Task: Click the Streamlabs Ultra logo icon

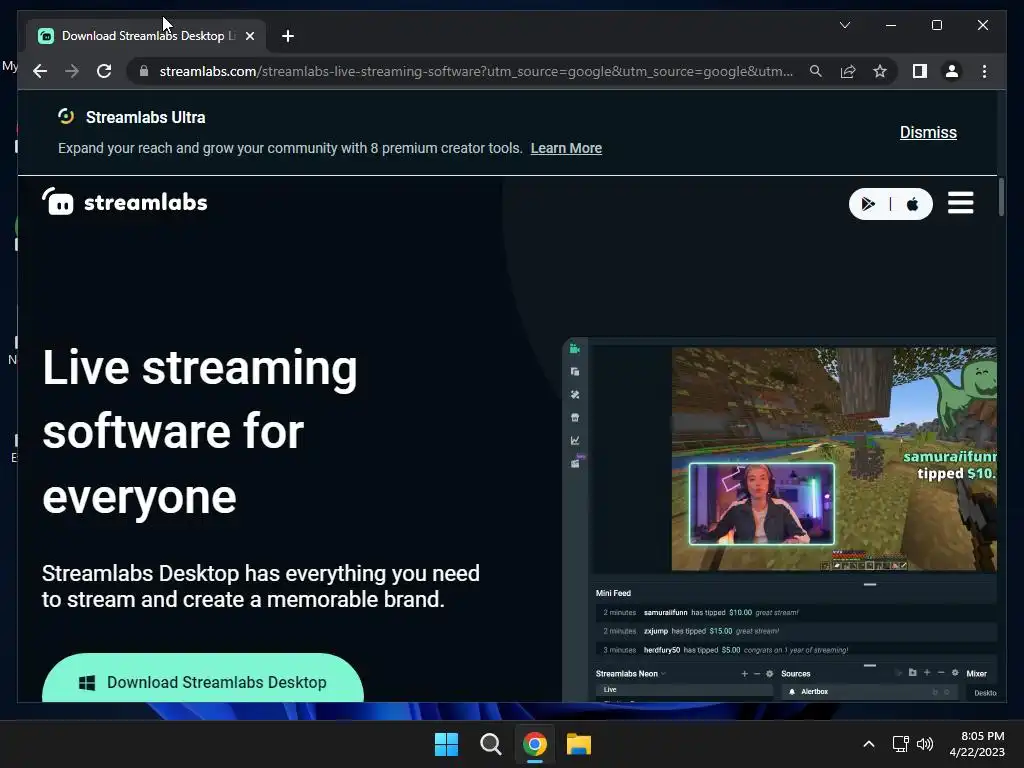Action: (x=66, y=116)
